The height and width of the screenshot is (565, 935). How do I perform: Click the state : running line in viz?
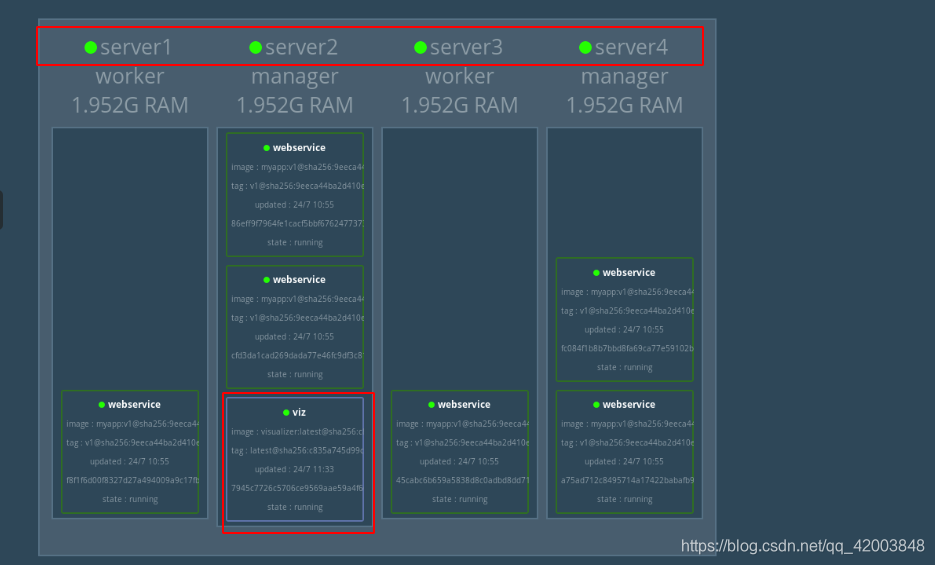295,507
